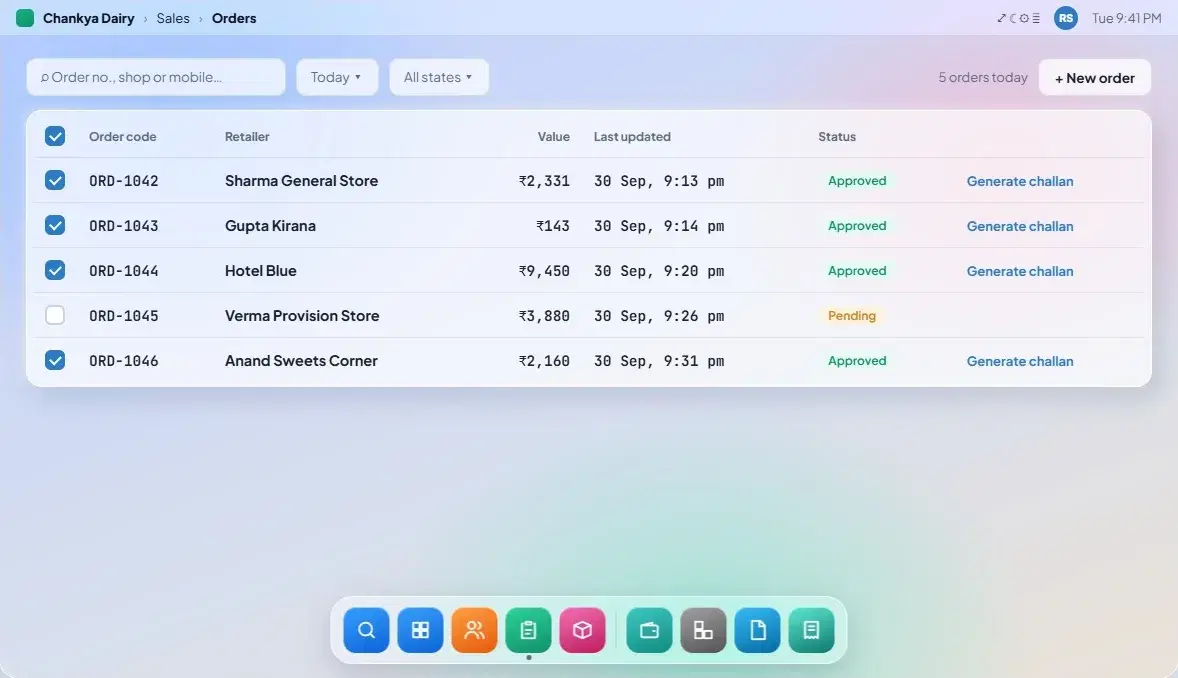Click the Order code column header
The height and width of the screenshot is (678, 1178).
[122, 137]
